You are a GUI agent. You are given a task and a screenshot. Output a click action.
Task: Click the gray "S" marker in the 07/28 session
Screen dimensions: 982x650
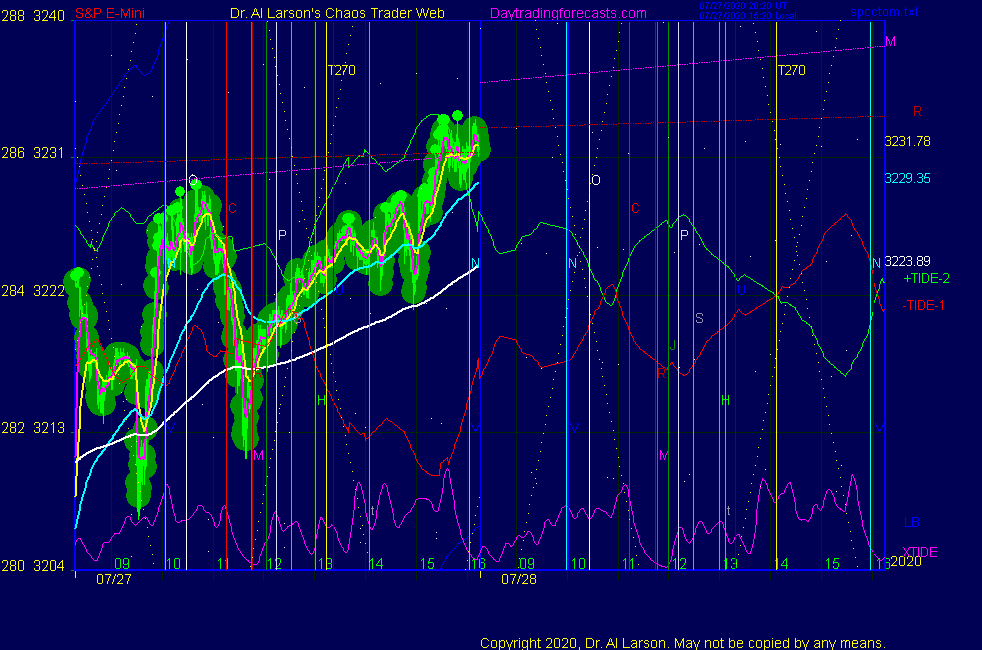pyautogui.click(x=699, y=318)
